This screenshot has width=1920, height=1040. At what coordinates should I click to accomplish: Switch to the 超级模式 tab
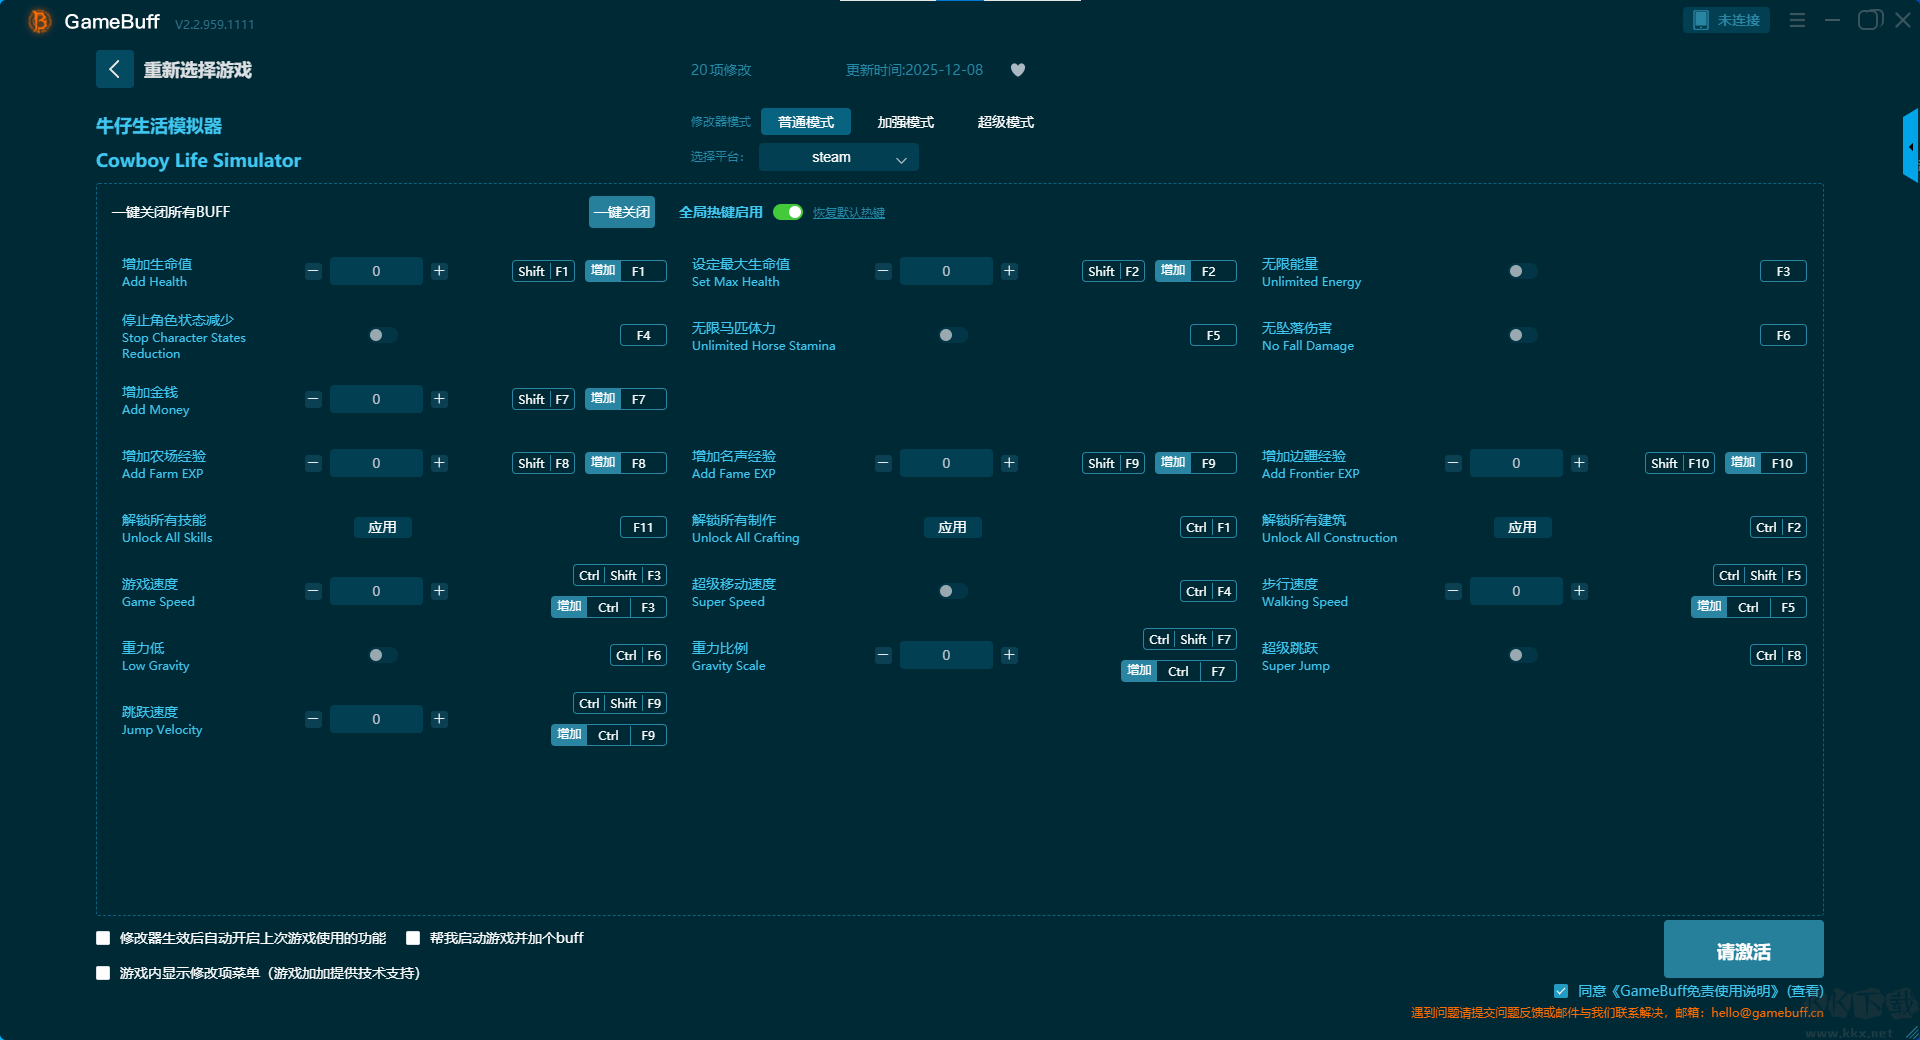[x=1005, y=122]
